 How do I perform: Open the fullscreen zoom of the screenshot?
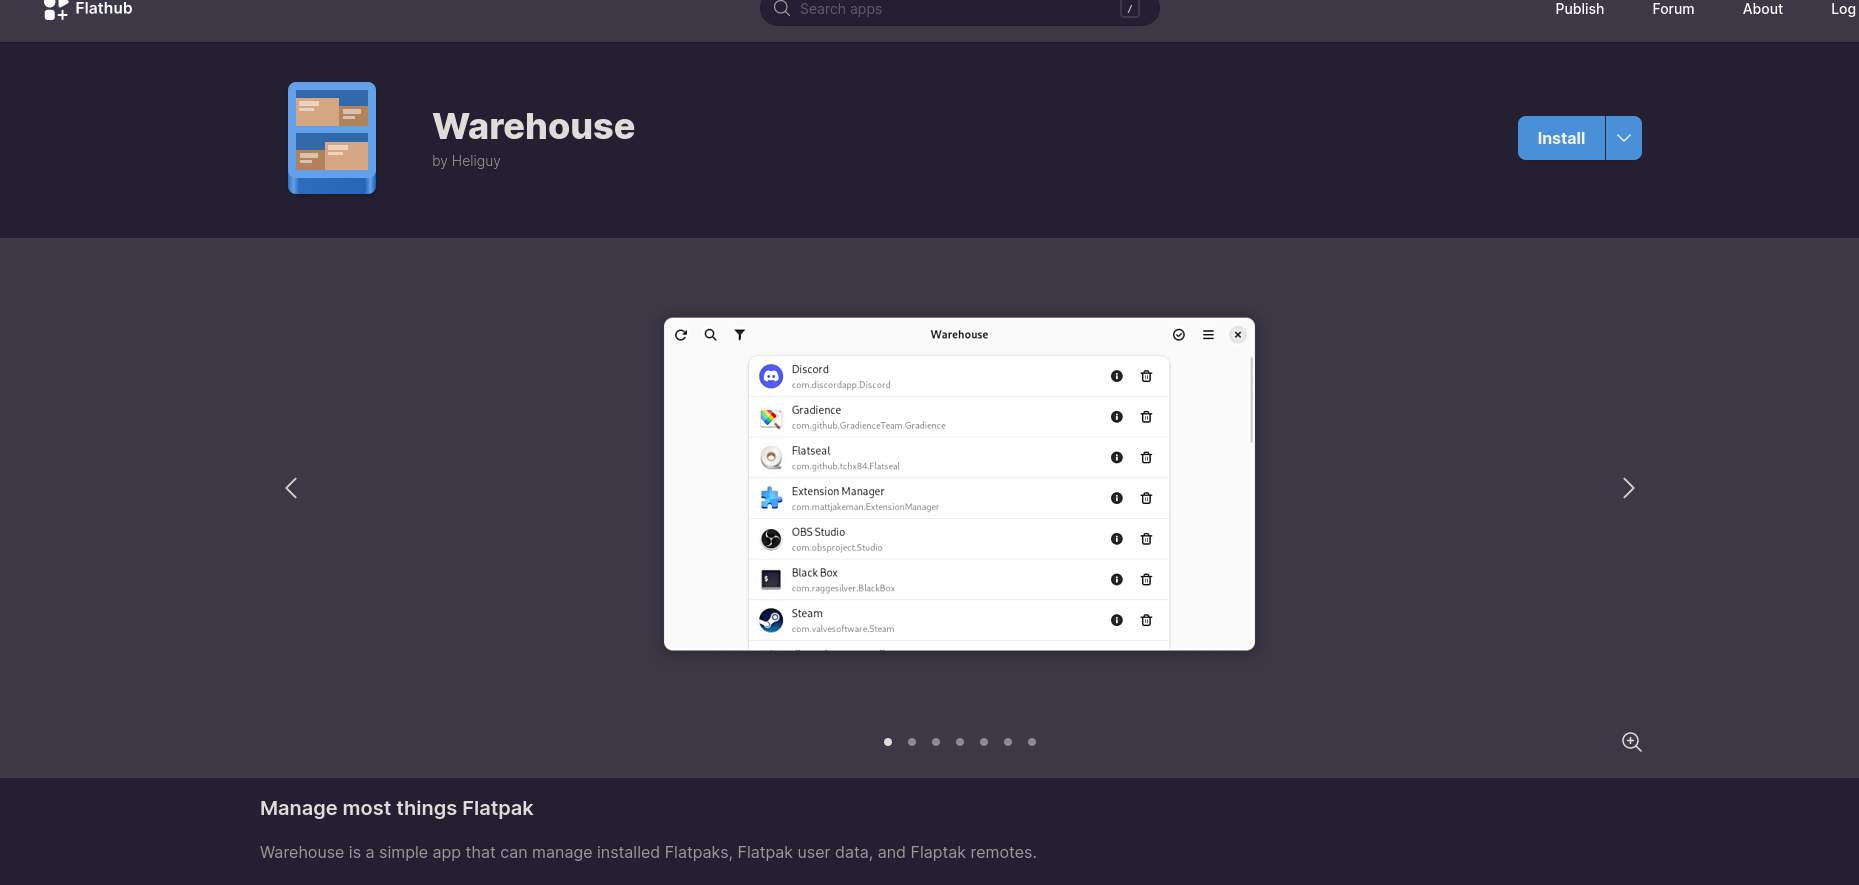1631,742
